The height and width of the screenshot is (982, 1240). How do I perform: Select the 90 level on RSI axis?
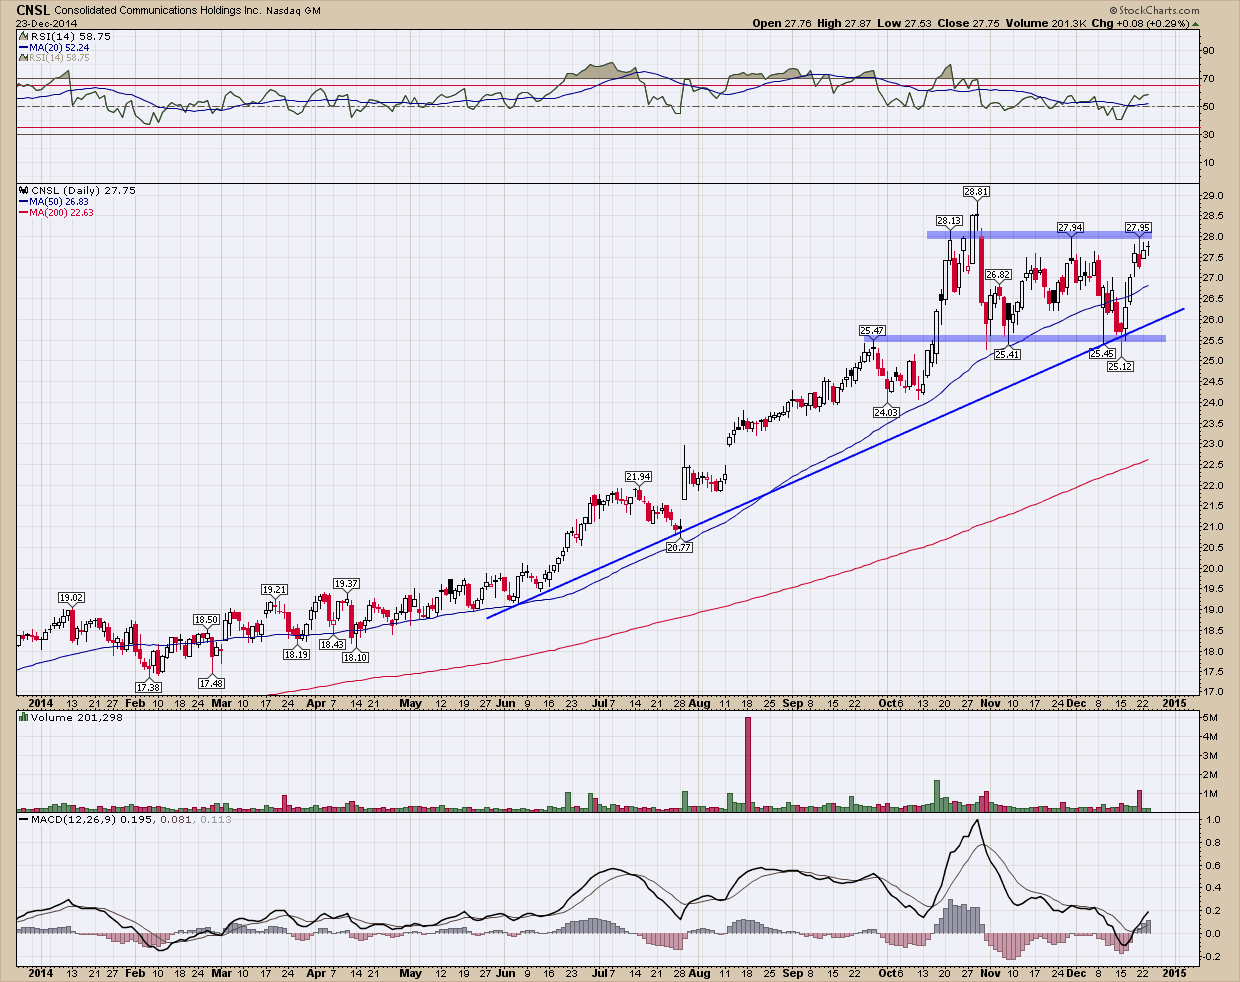coord(1208,50)
